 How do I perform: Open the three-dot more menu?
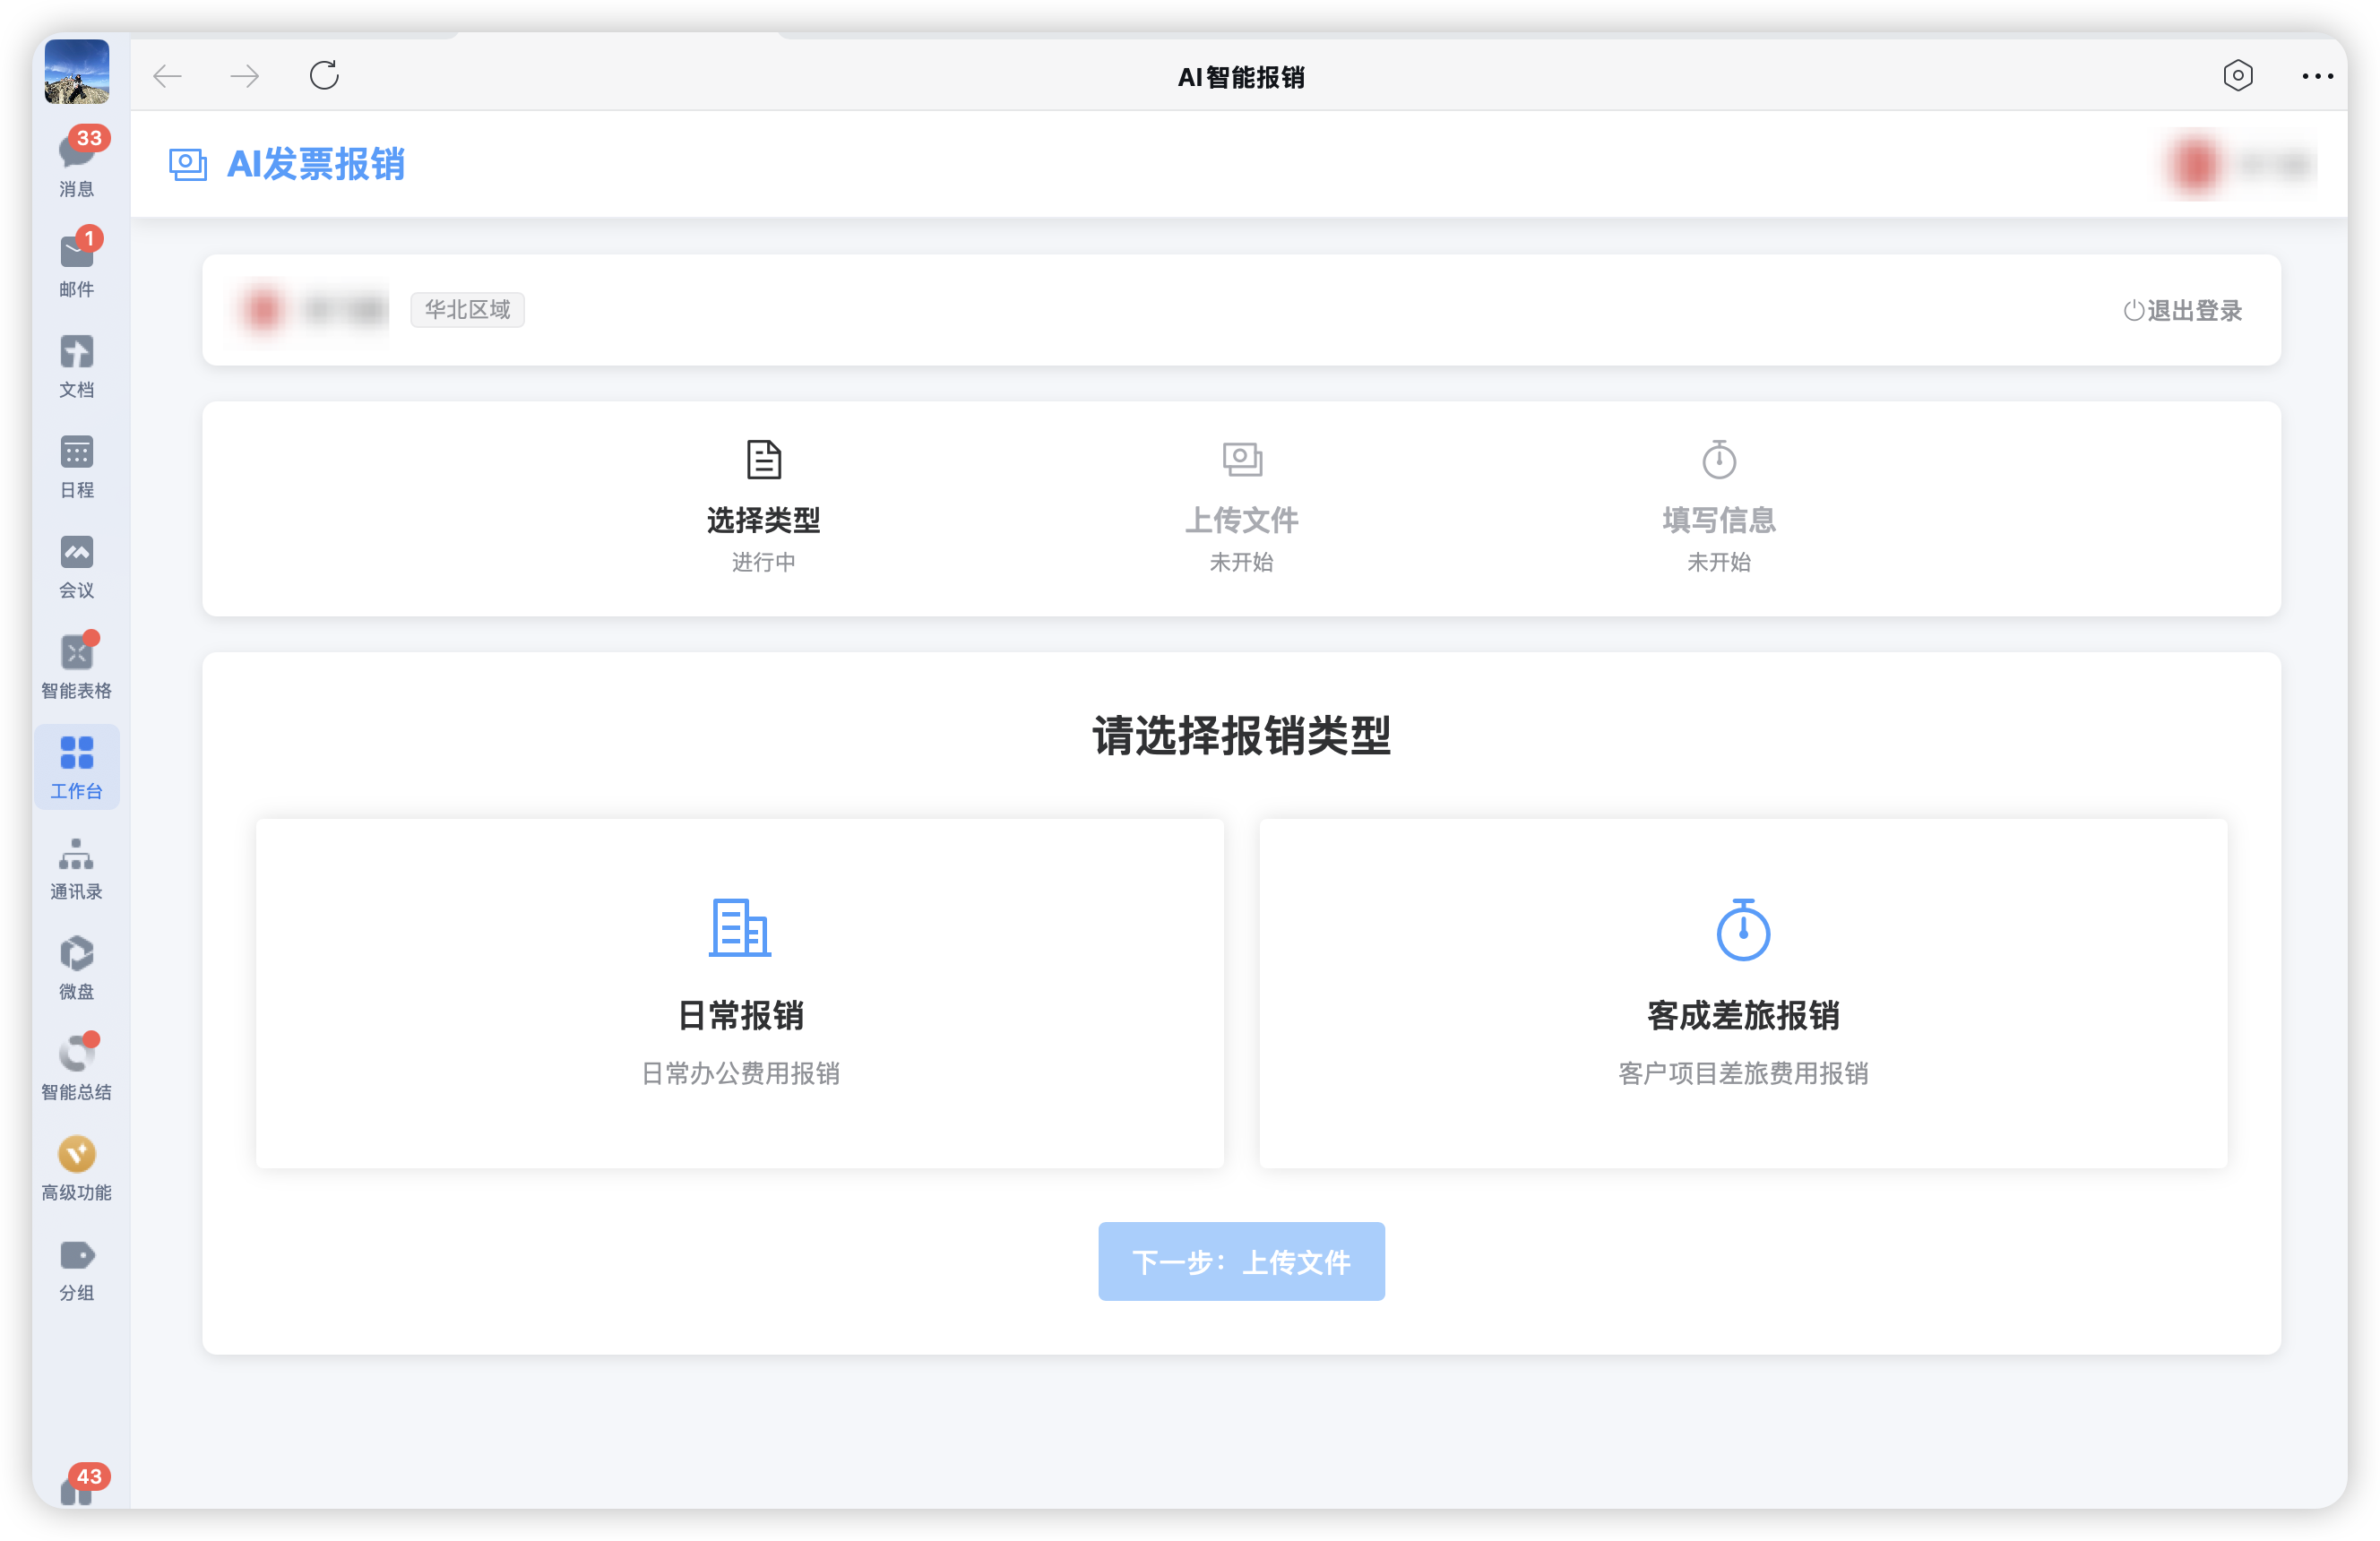(2316, 76)
